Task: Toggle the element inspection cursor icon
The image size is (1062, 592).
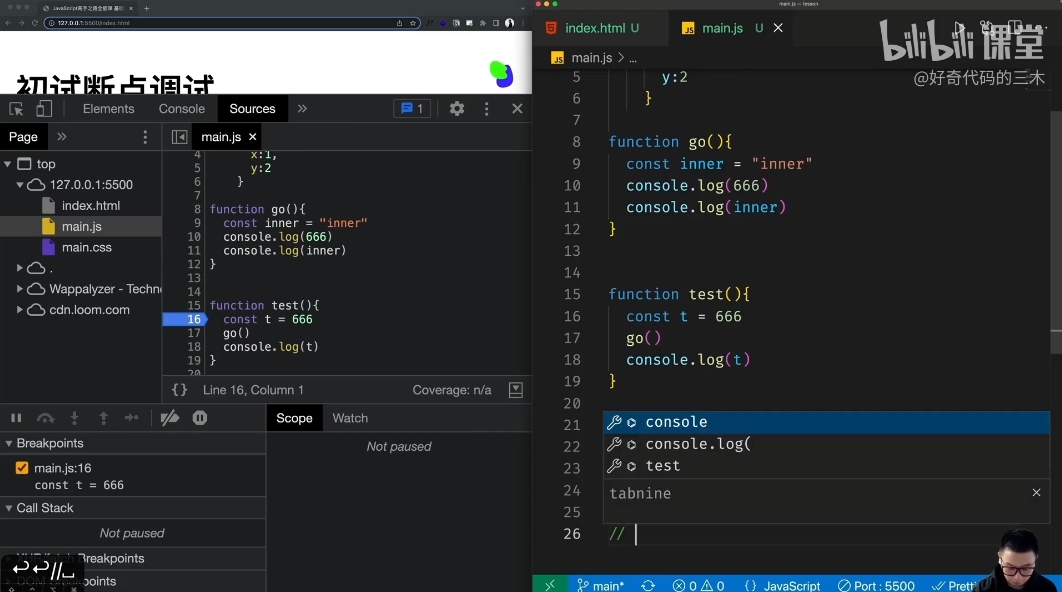Action: click(x=15, y=108)
